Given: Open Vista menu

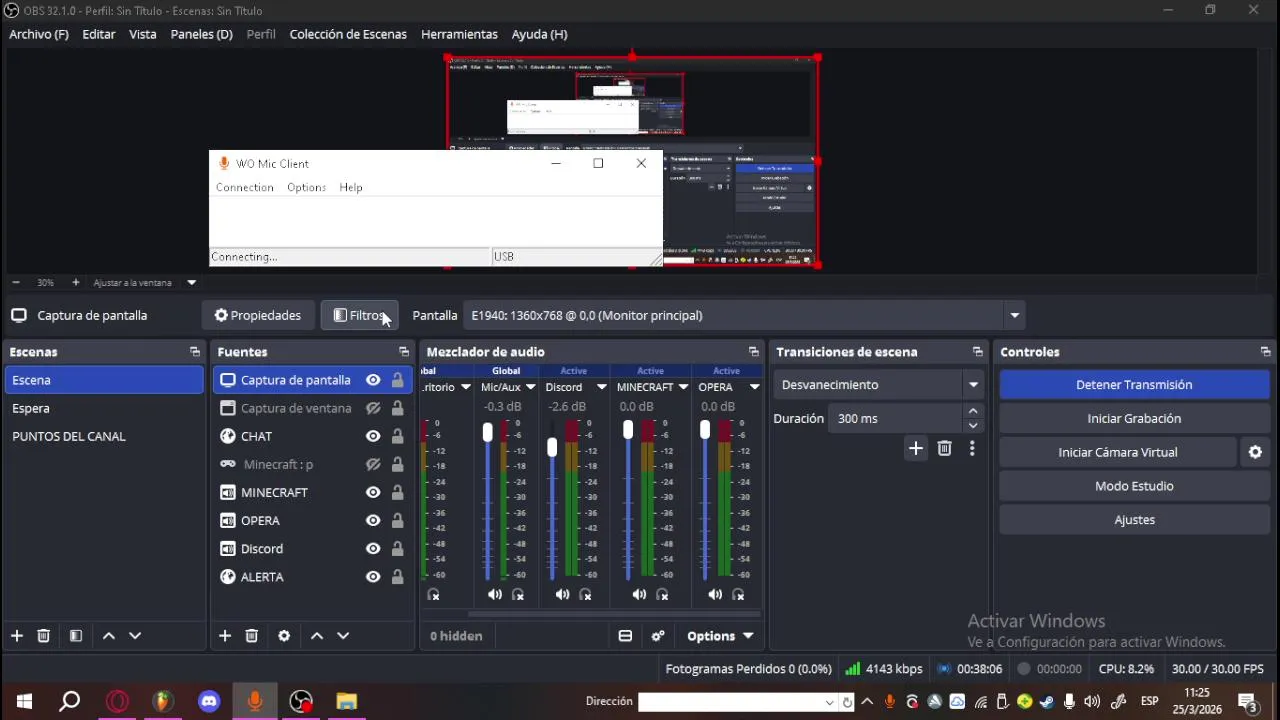Looking at the screenshot, I should 143,34.
